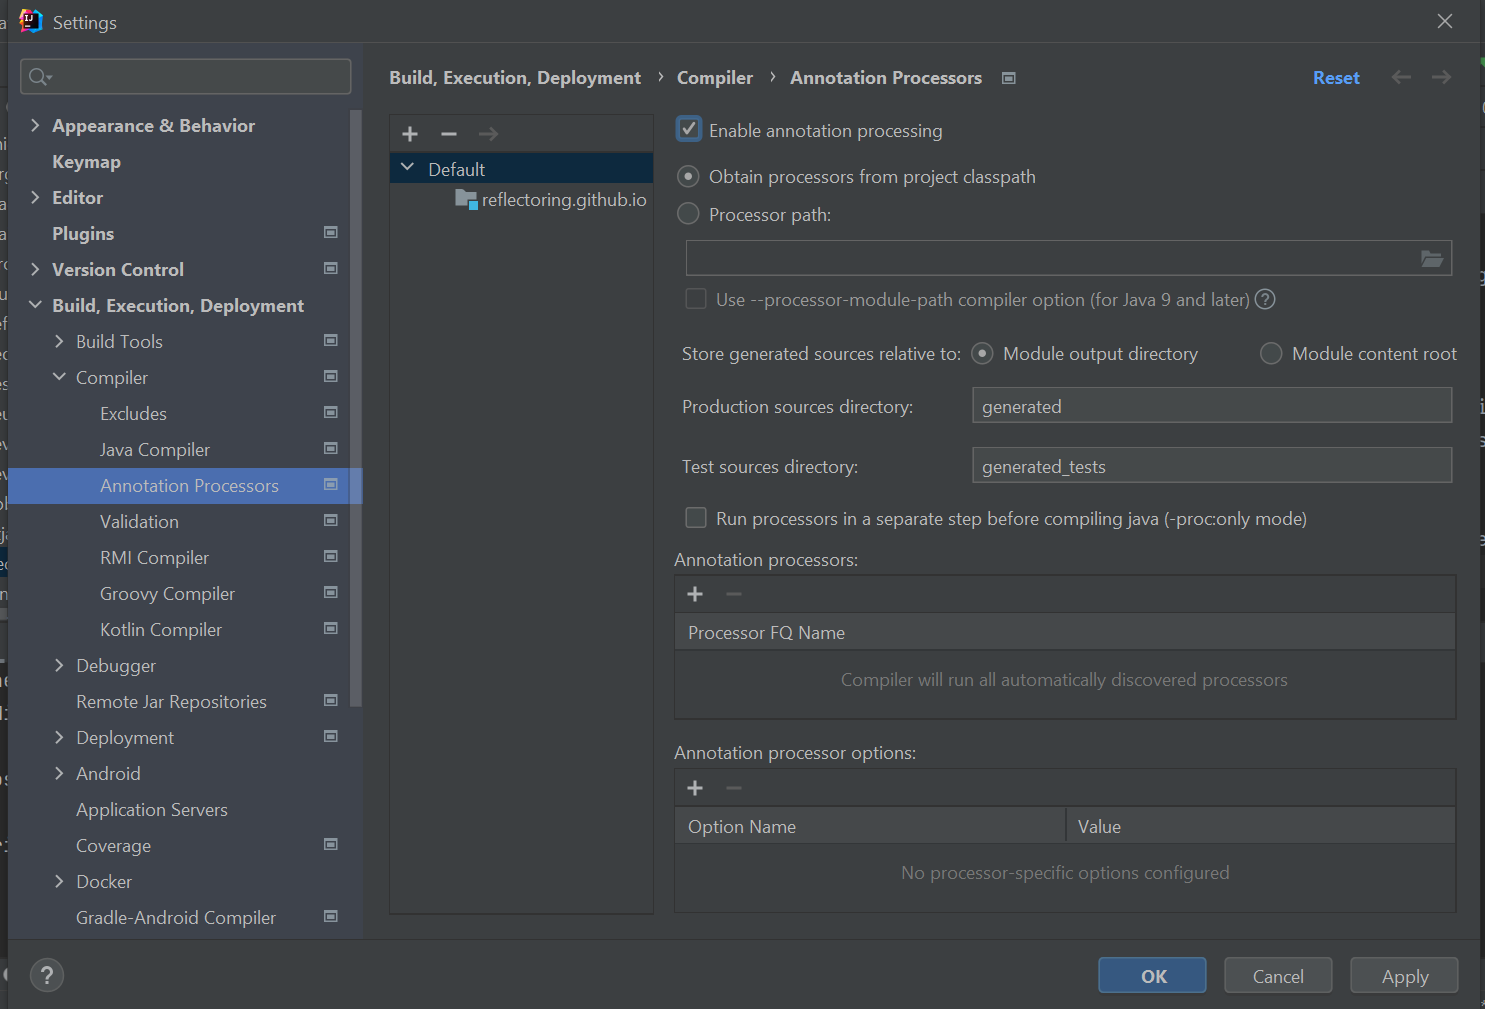Click Test sources directory field
This screenshot has width=1485, height=1009.
coord(1212,465)
